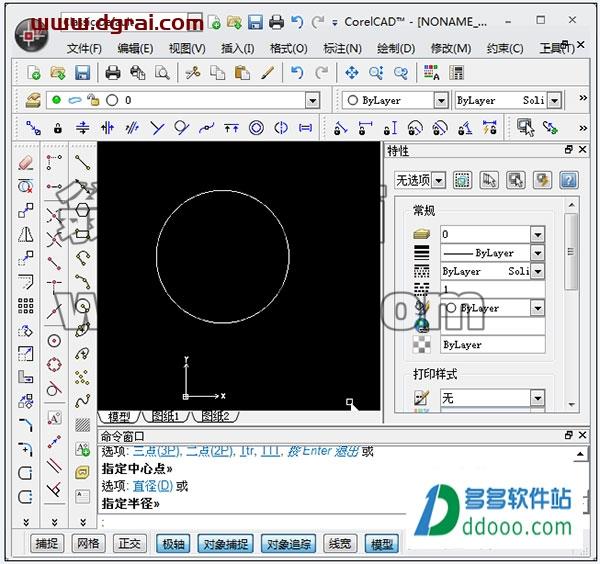Open the 视图(V) menu

(x=187, y=49)
